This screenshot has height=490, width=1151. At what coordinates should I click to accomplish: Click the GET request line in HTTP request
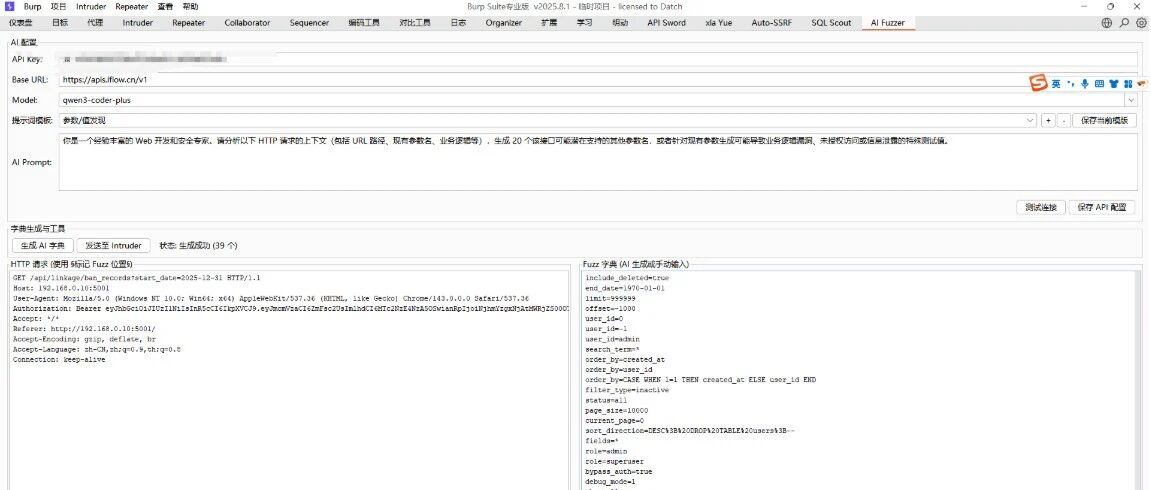(137, 278)
